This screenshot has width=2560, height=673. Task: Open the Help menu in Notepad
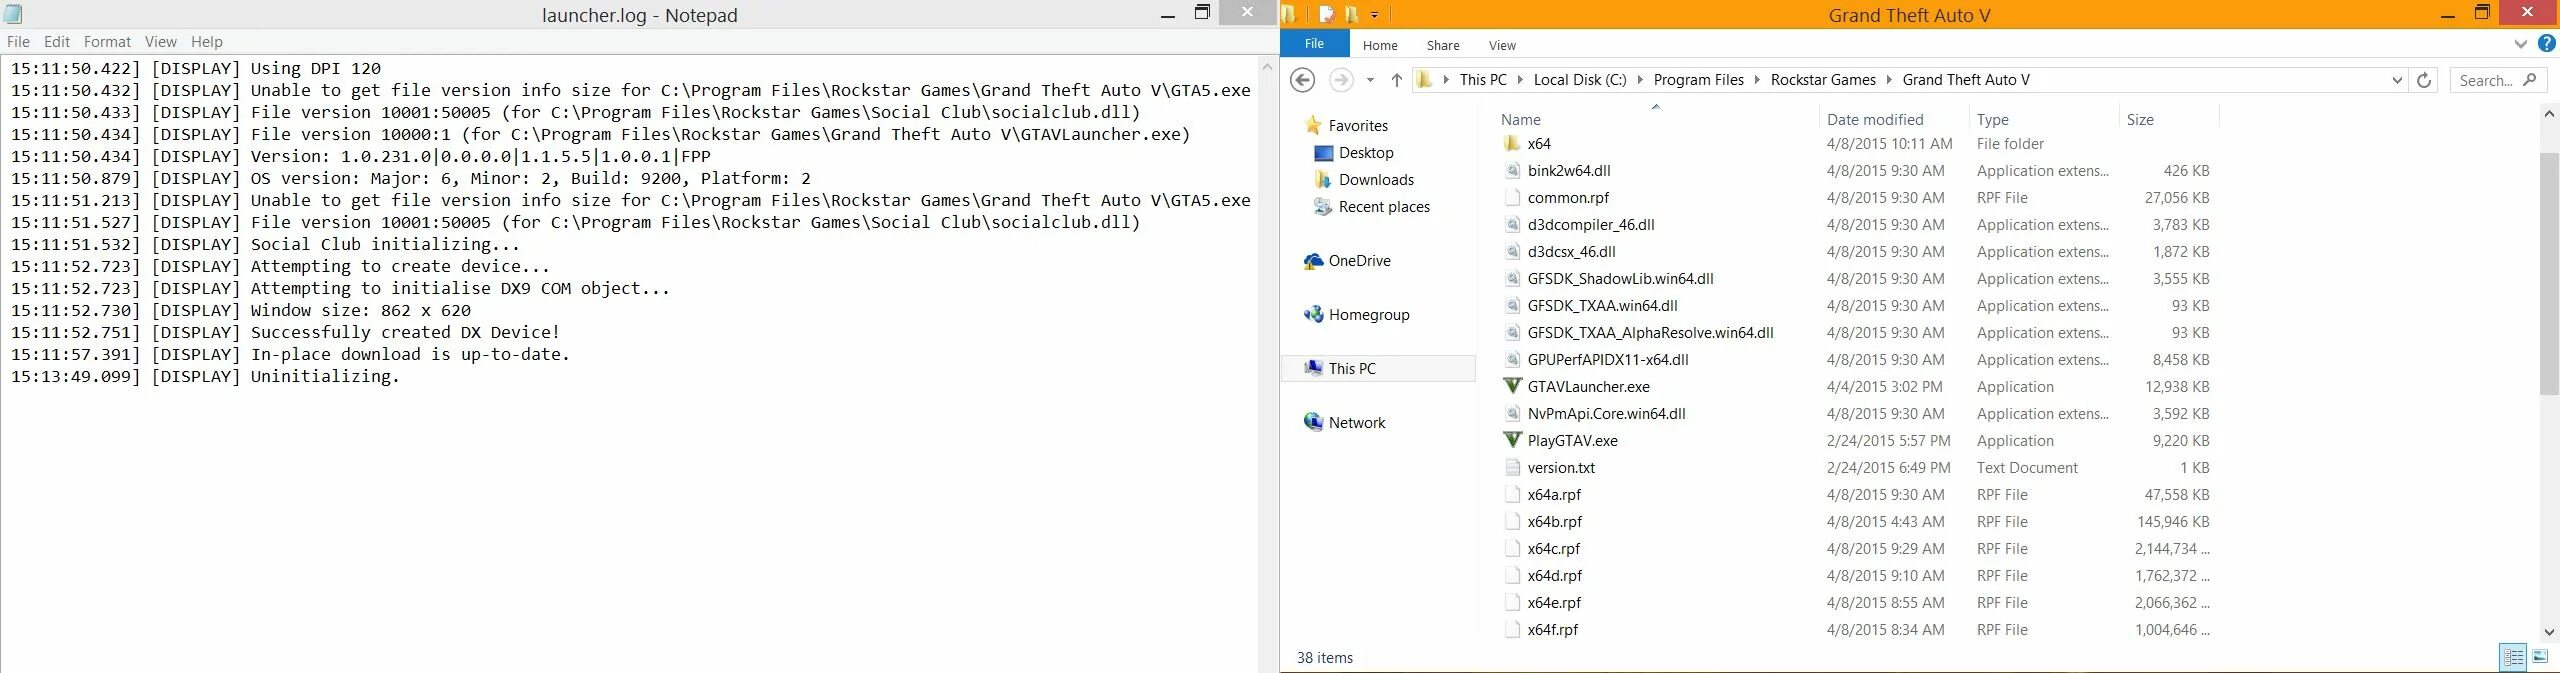tap(207, 42)
